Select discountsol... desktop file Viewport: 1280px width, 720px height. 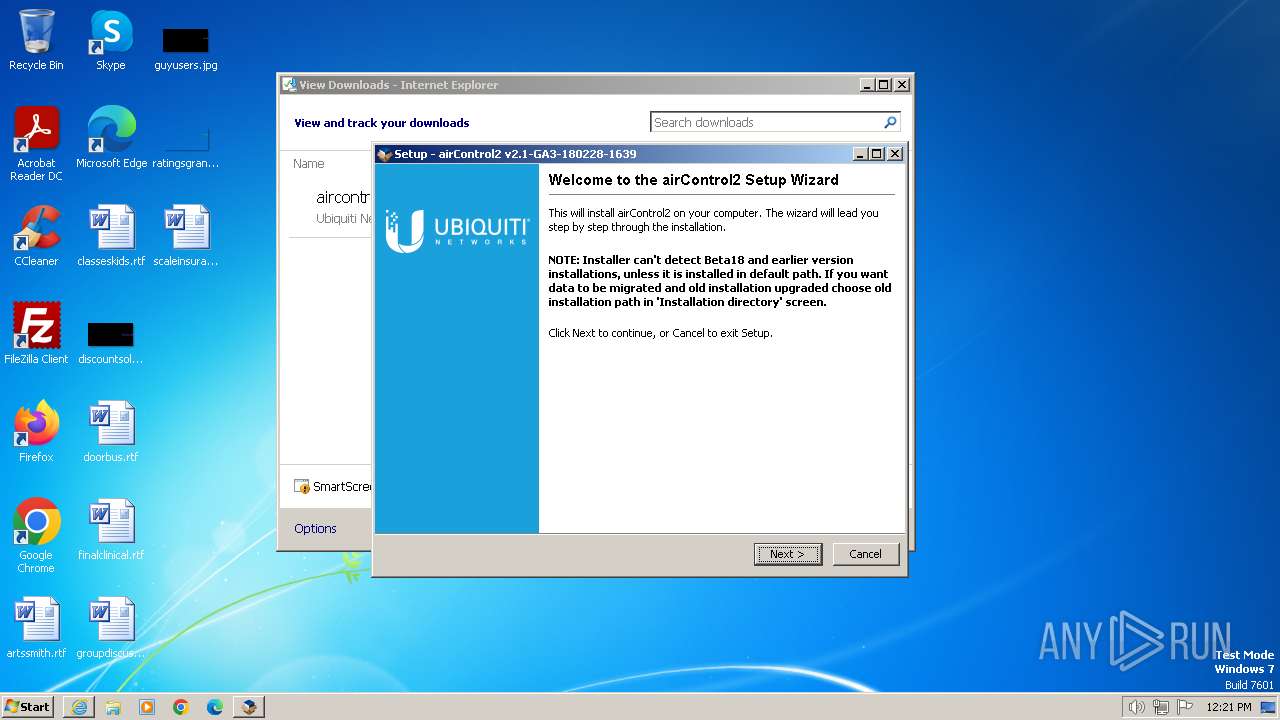point(111,342)
